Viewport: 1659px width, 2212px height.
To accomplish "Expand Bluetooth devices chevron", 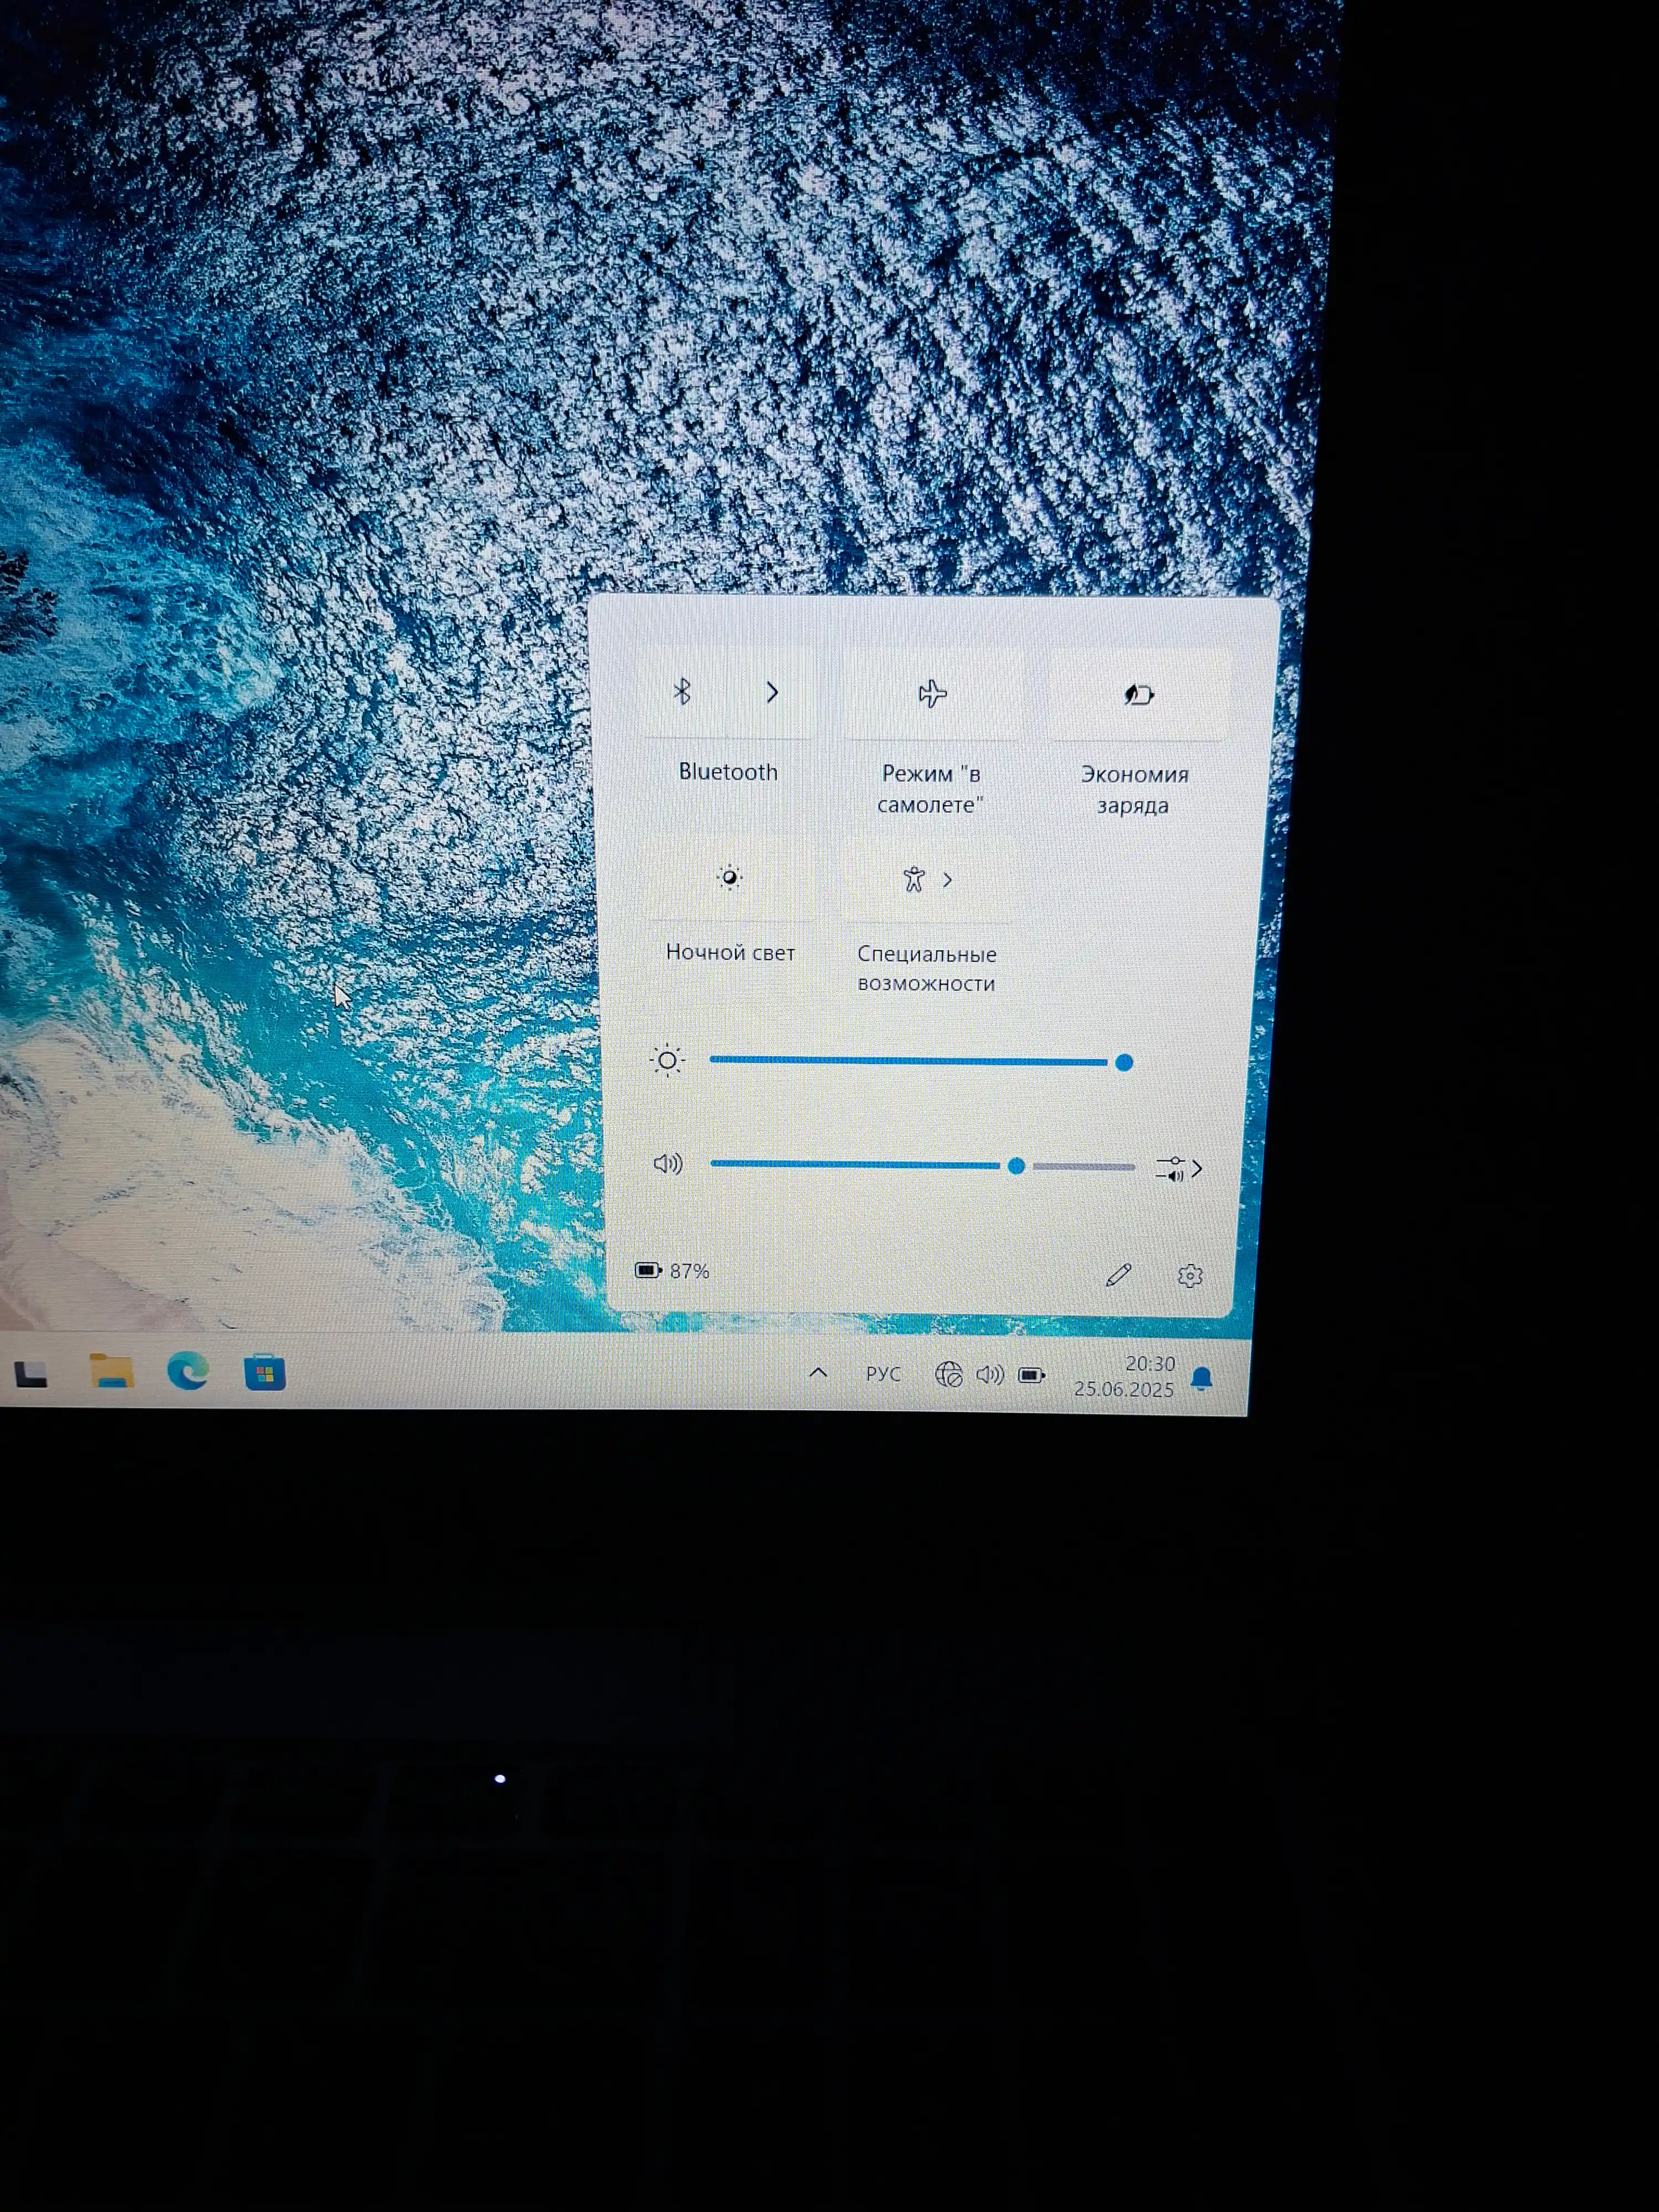I will (x=772, y=692).
